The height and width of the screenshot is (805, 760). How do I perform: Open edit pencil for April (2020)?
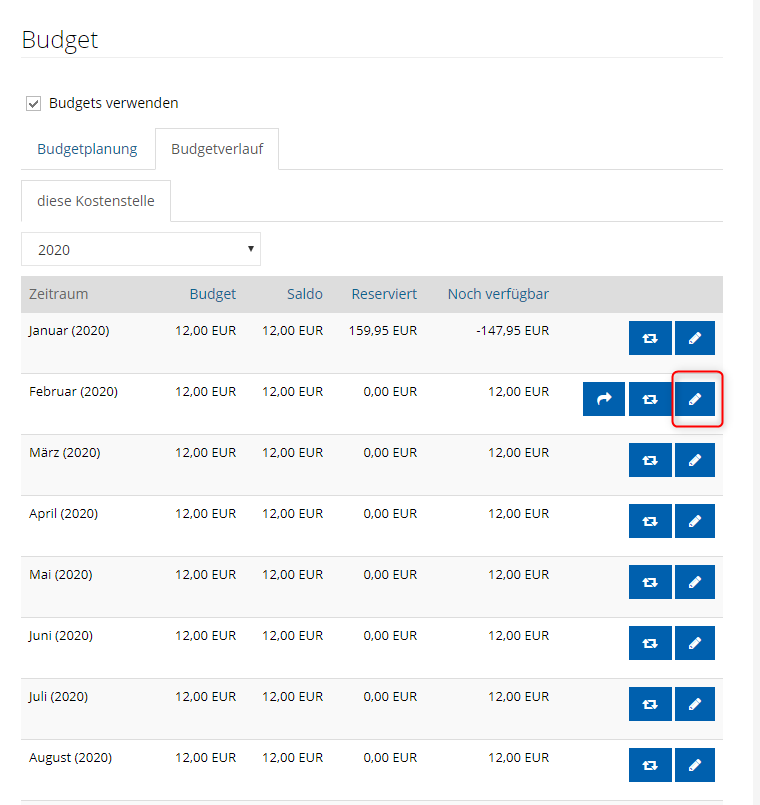[695, 521]
